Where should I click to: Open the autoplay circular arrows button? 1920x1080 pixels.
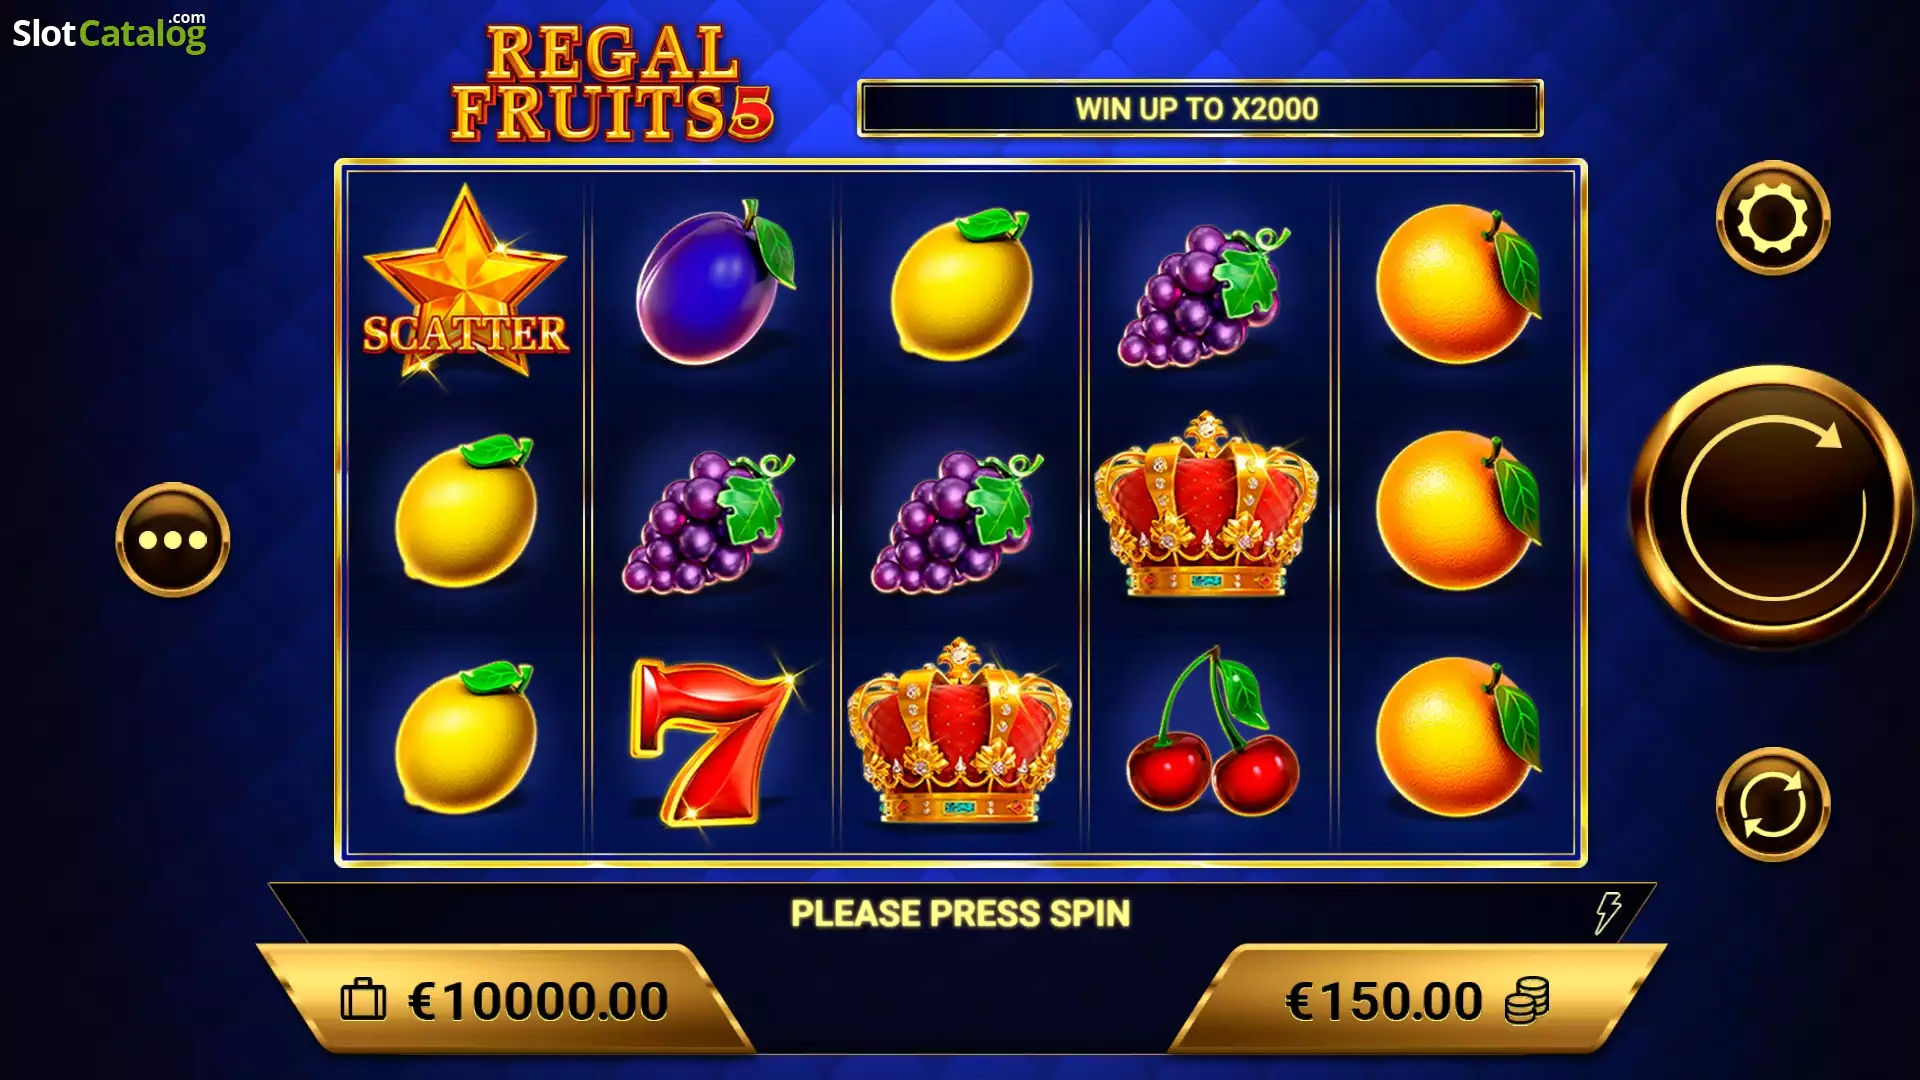tap(1773, 804)
